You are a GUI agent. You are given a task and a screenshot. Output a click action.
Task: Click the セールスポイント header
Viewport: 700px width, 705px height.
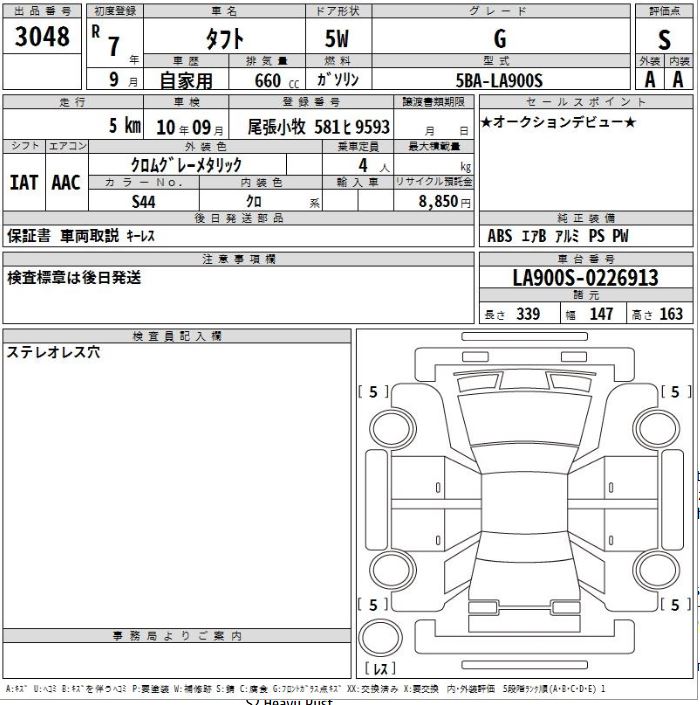586,102
